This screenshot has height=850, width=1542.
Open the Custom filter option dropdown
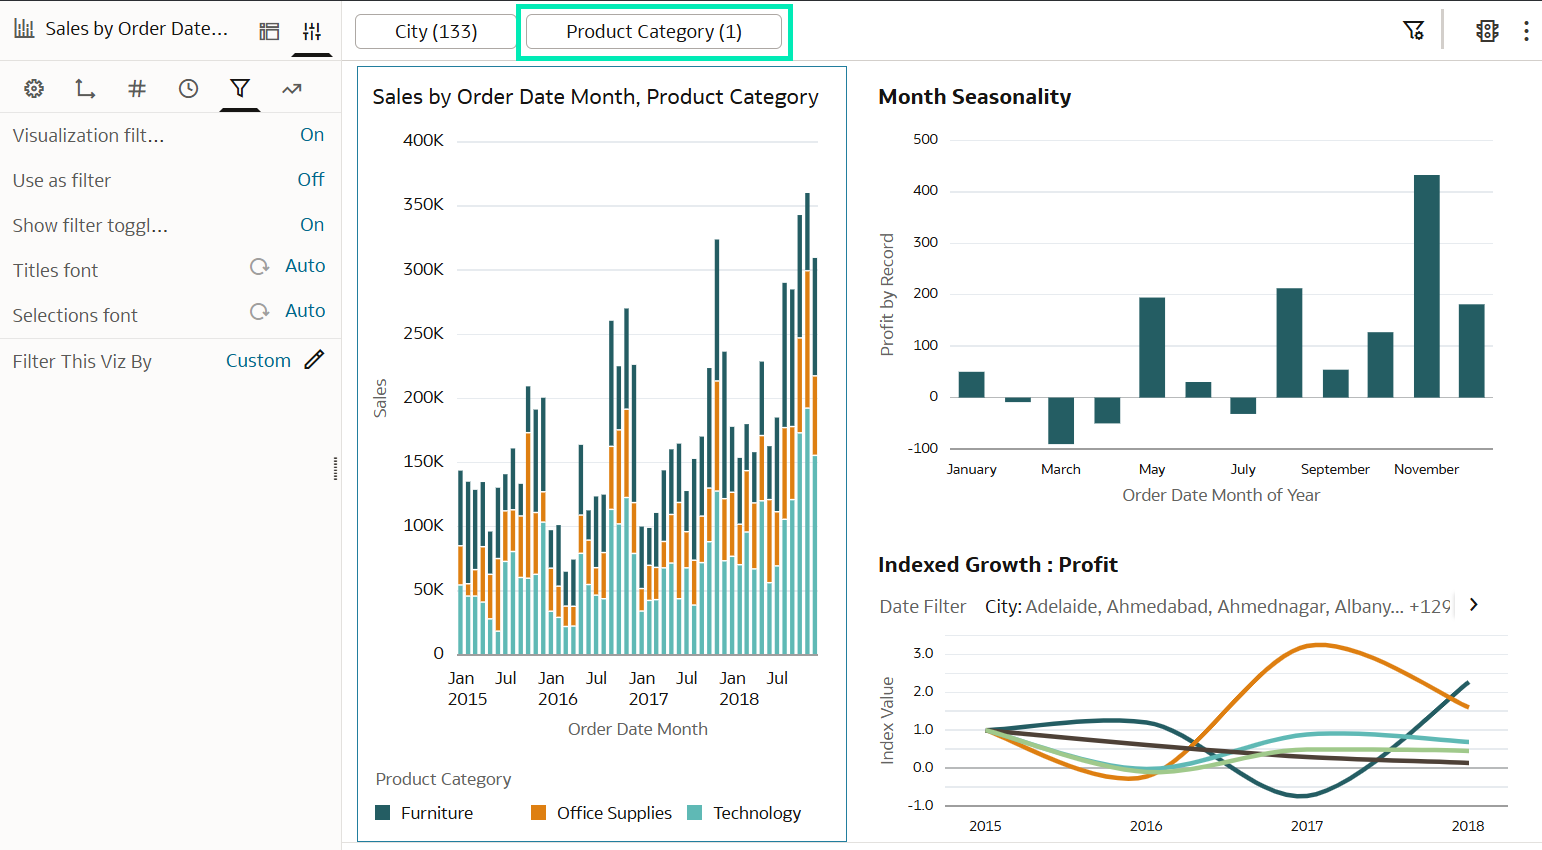click(x=258, y=361)
